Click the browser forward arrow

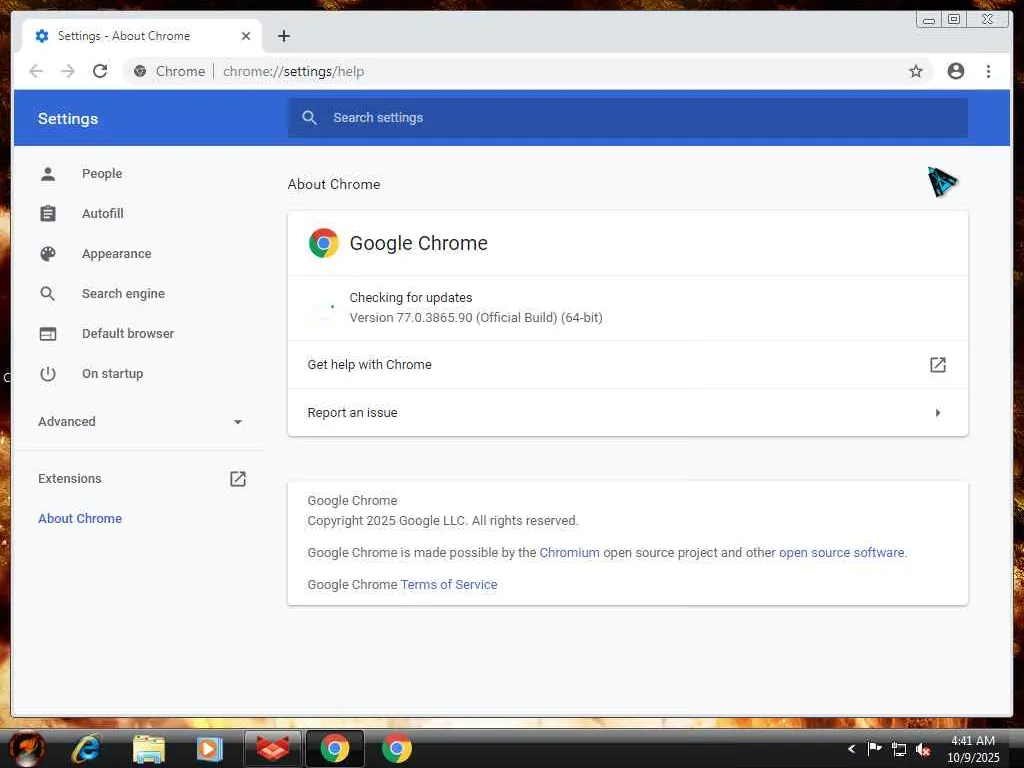pos(68,71)
